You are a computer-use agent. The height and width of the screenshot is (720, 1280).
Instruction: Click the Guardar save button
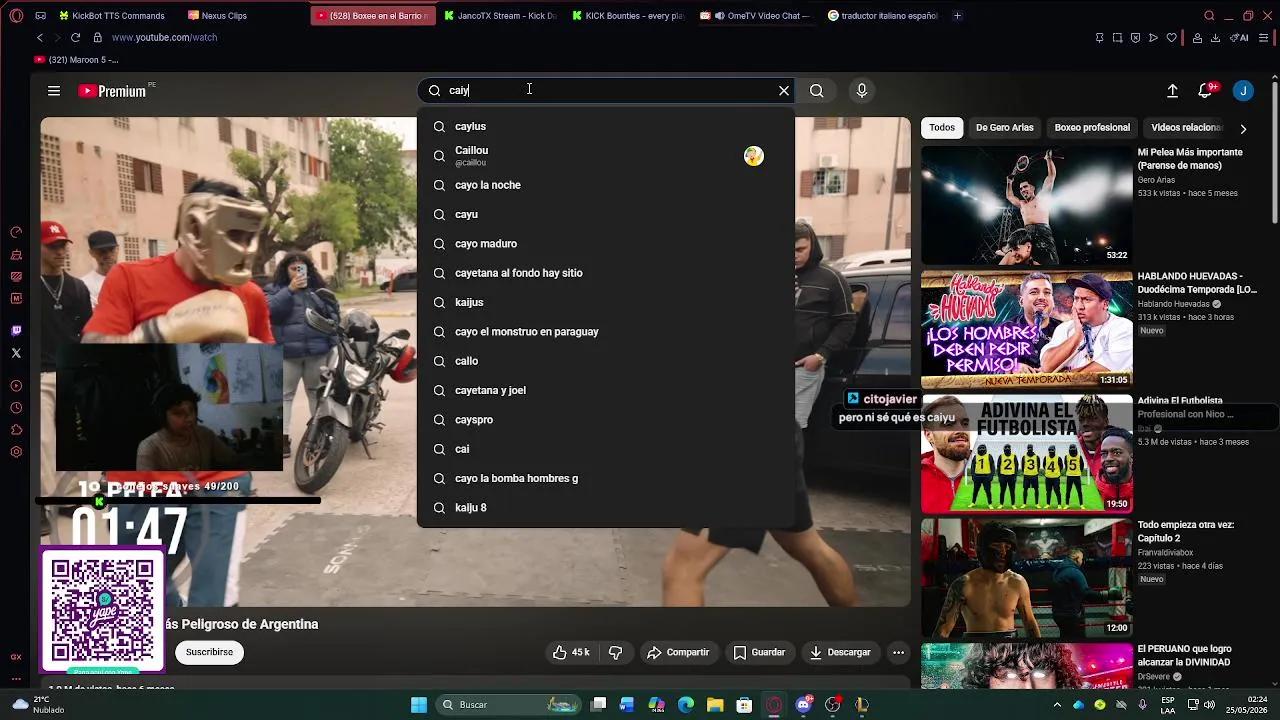(759, 652)
